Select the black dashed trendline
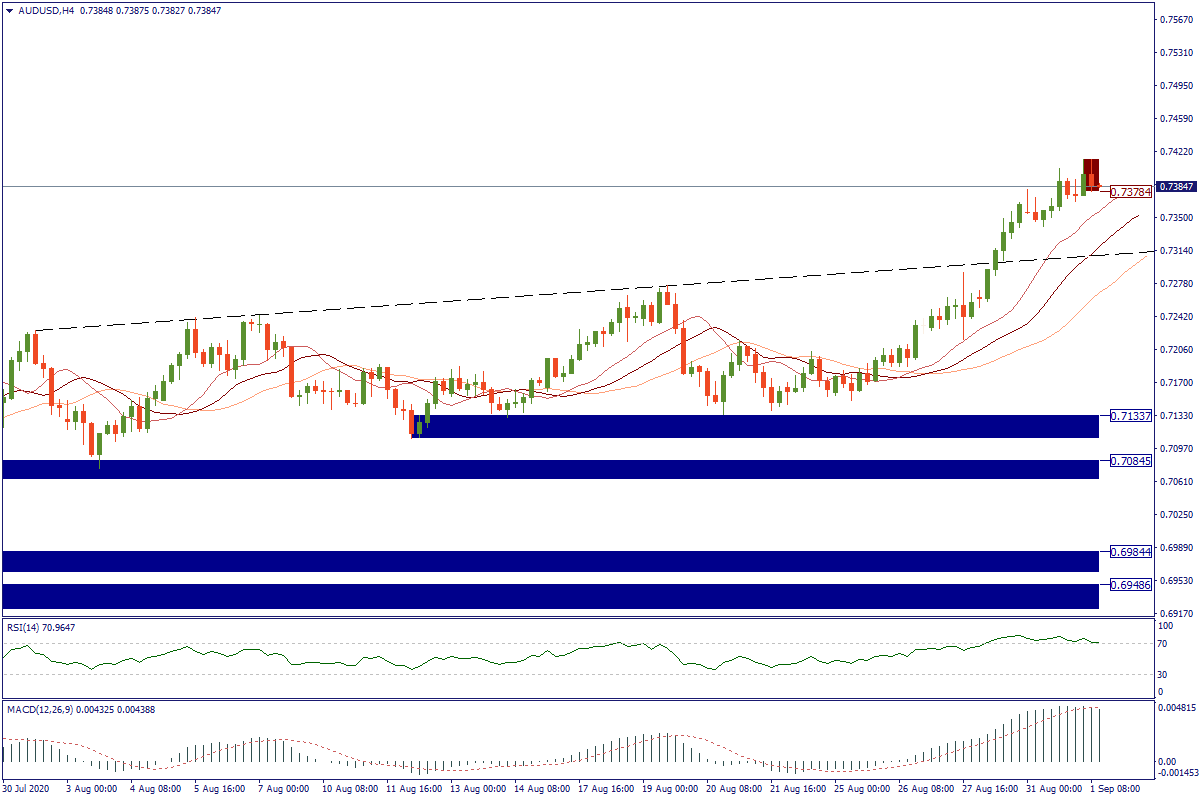This screenshot has height=800, width=1200. click(500, 297)
